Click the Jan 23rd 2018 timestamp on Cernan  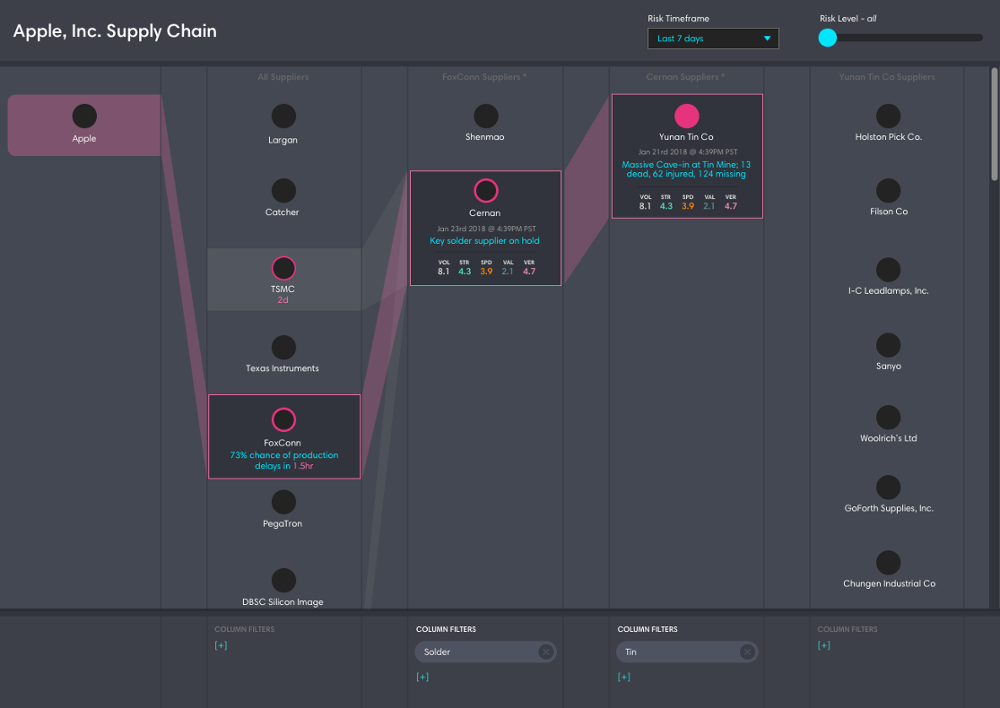click(486, 228)
